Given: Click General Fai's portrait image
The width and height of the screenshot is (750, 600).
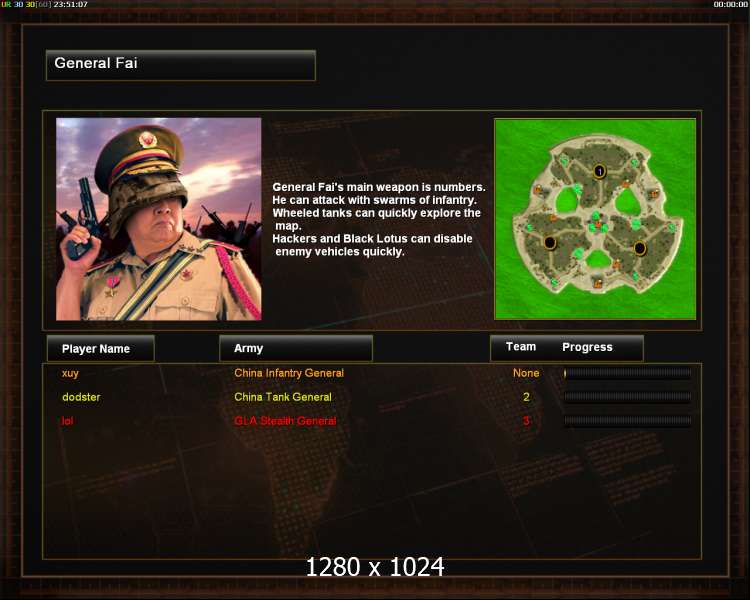Looking at the screenshot, I should point(159,219).
